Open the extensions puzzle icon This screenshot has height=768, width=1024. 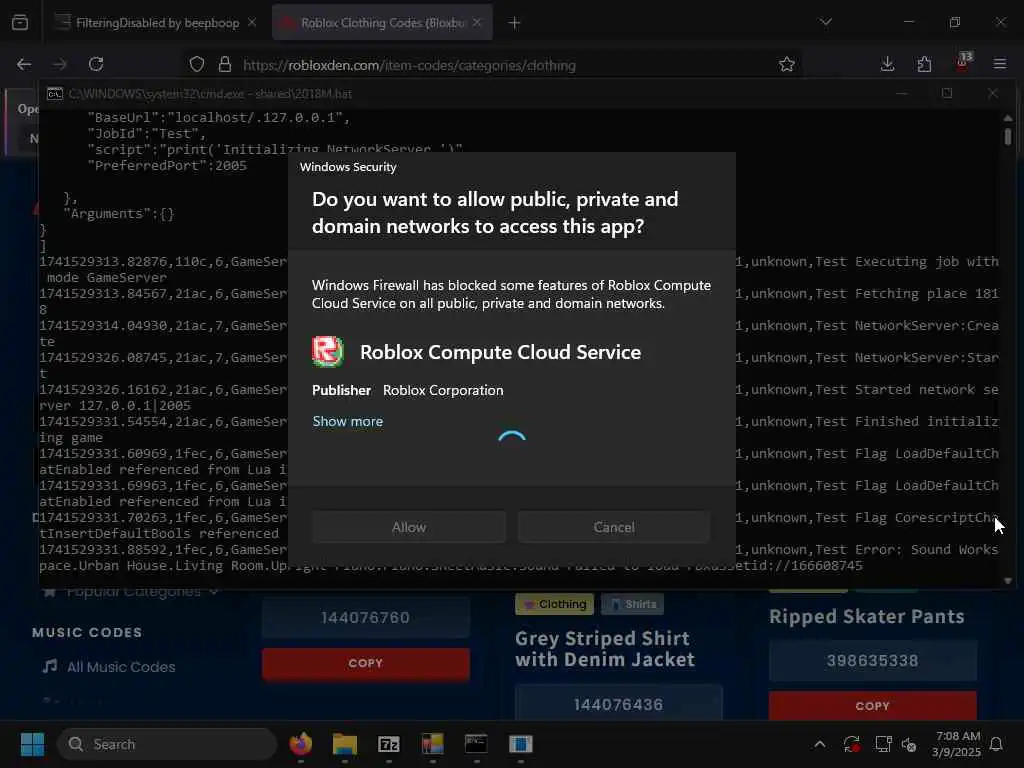tap(924, 64)
